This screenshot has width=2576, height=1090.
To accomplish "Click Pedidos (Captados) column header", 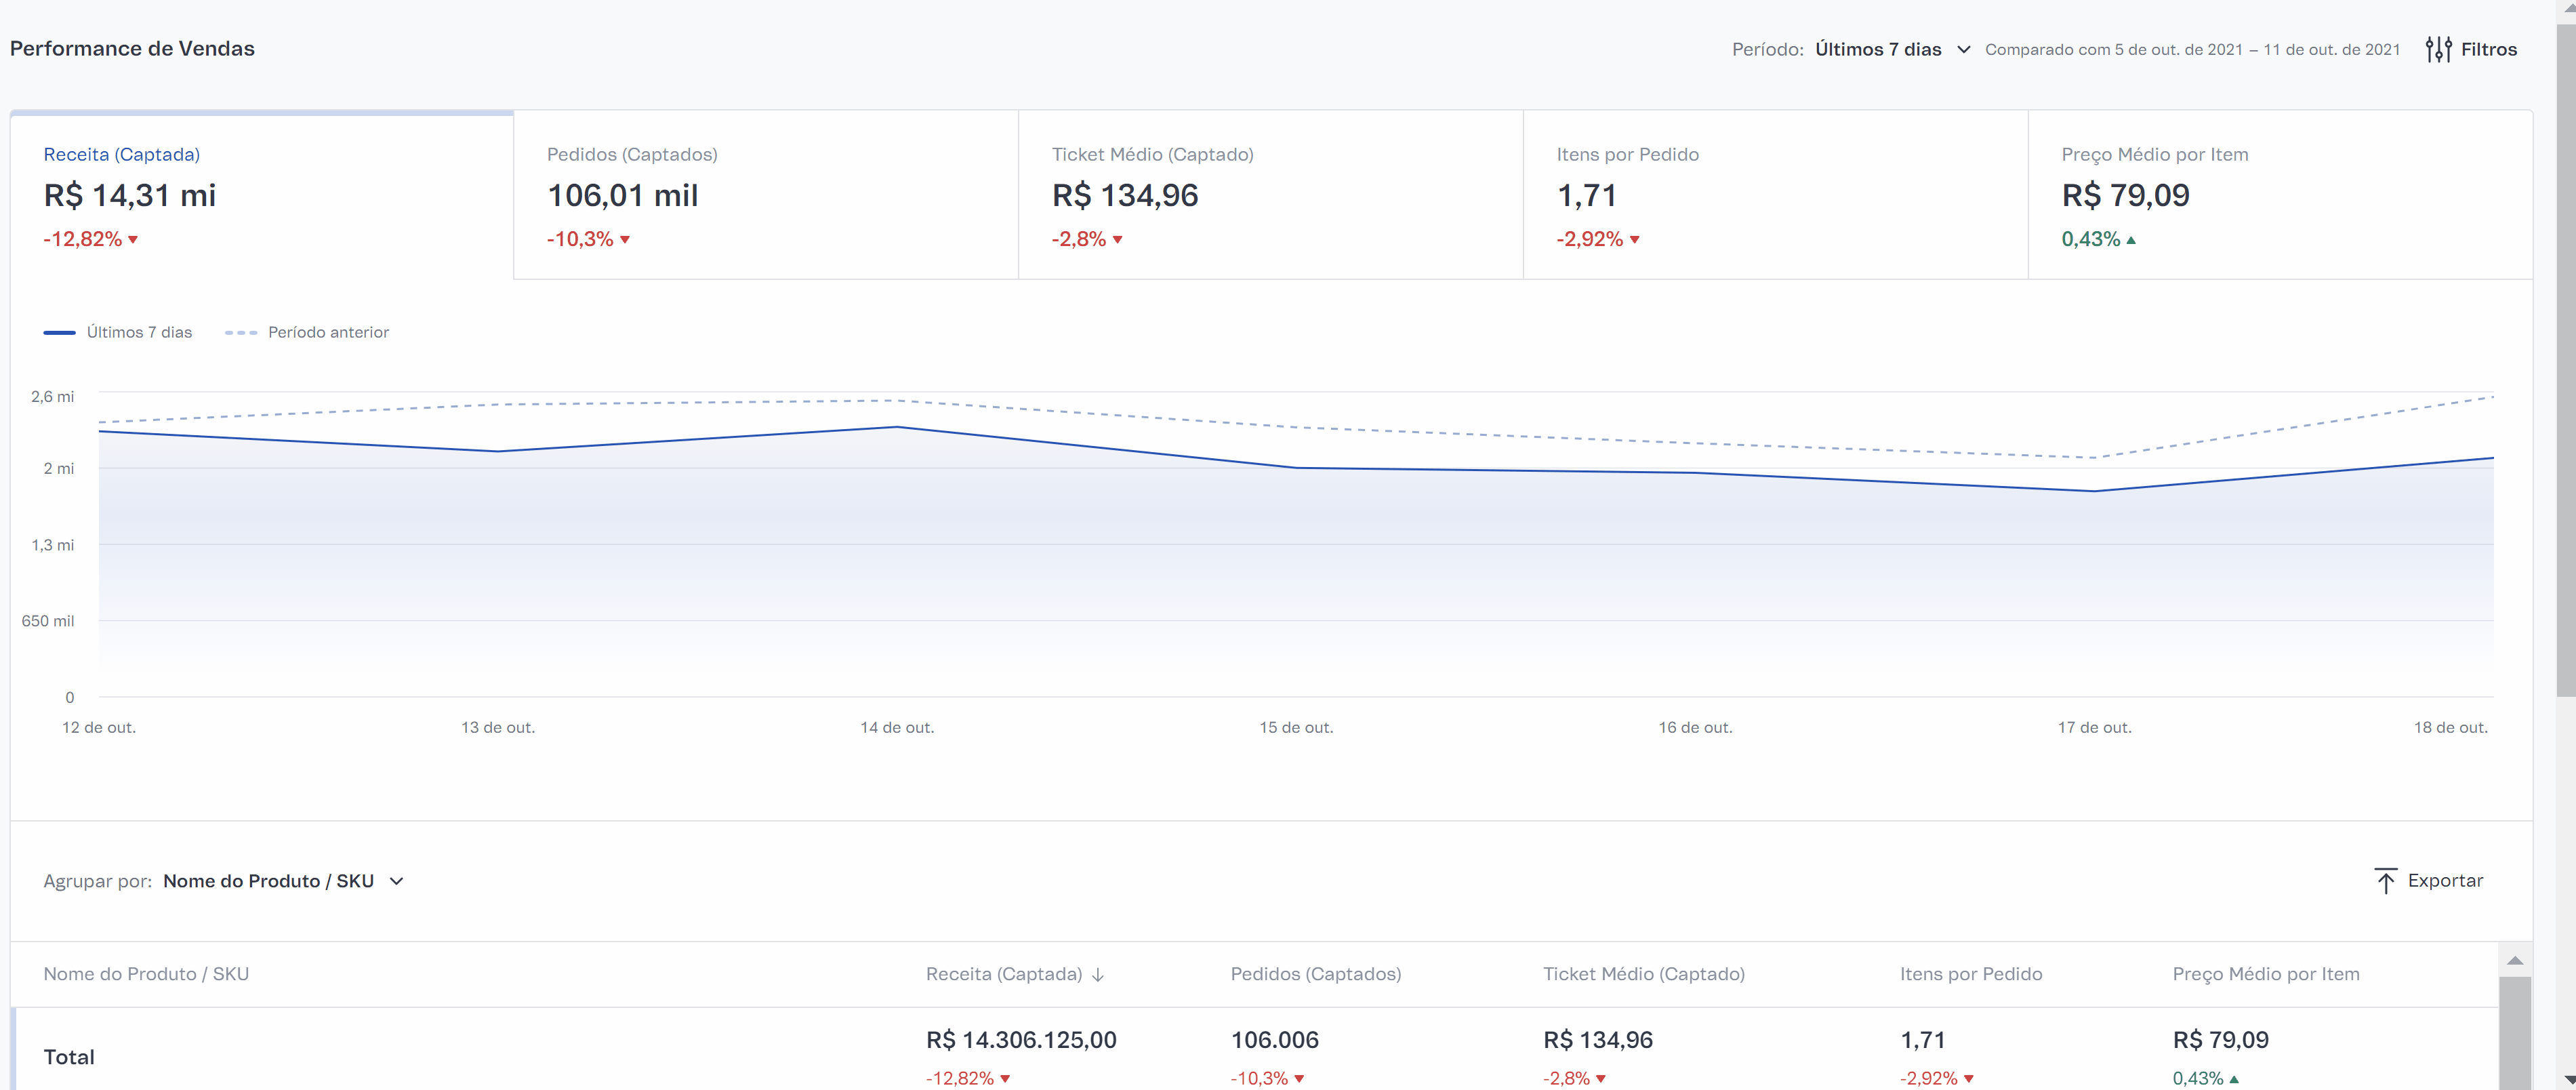I will [1315, 974].
